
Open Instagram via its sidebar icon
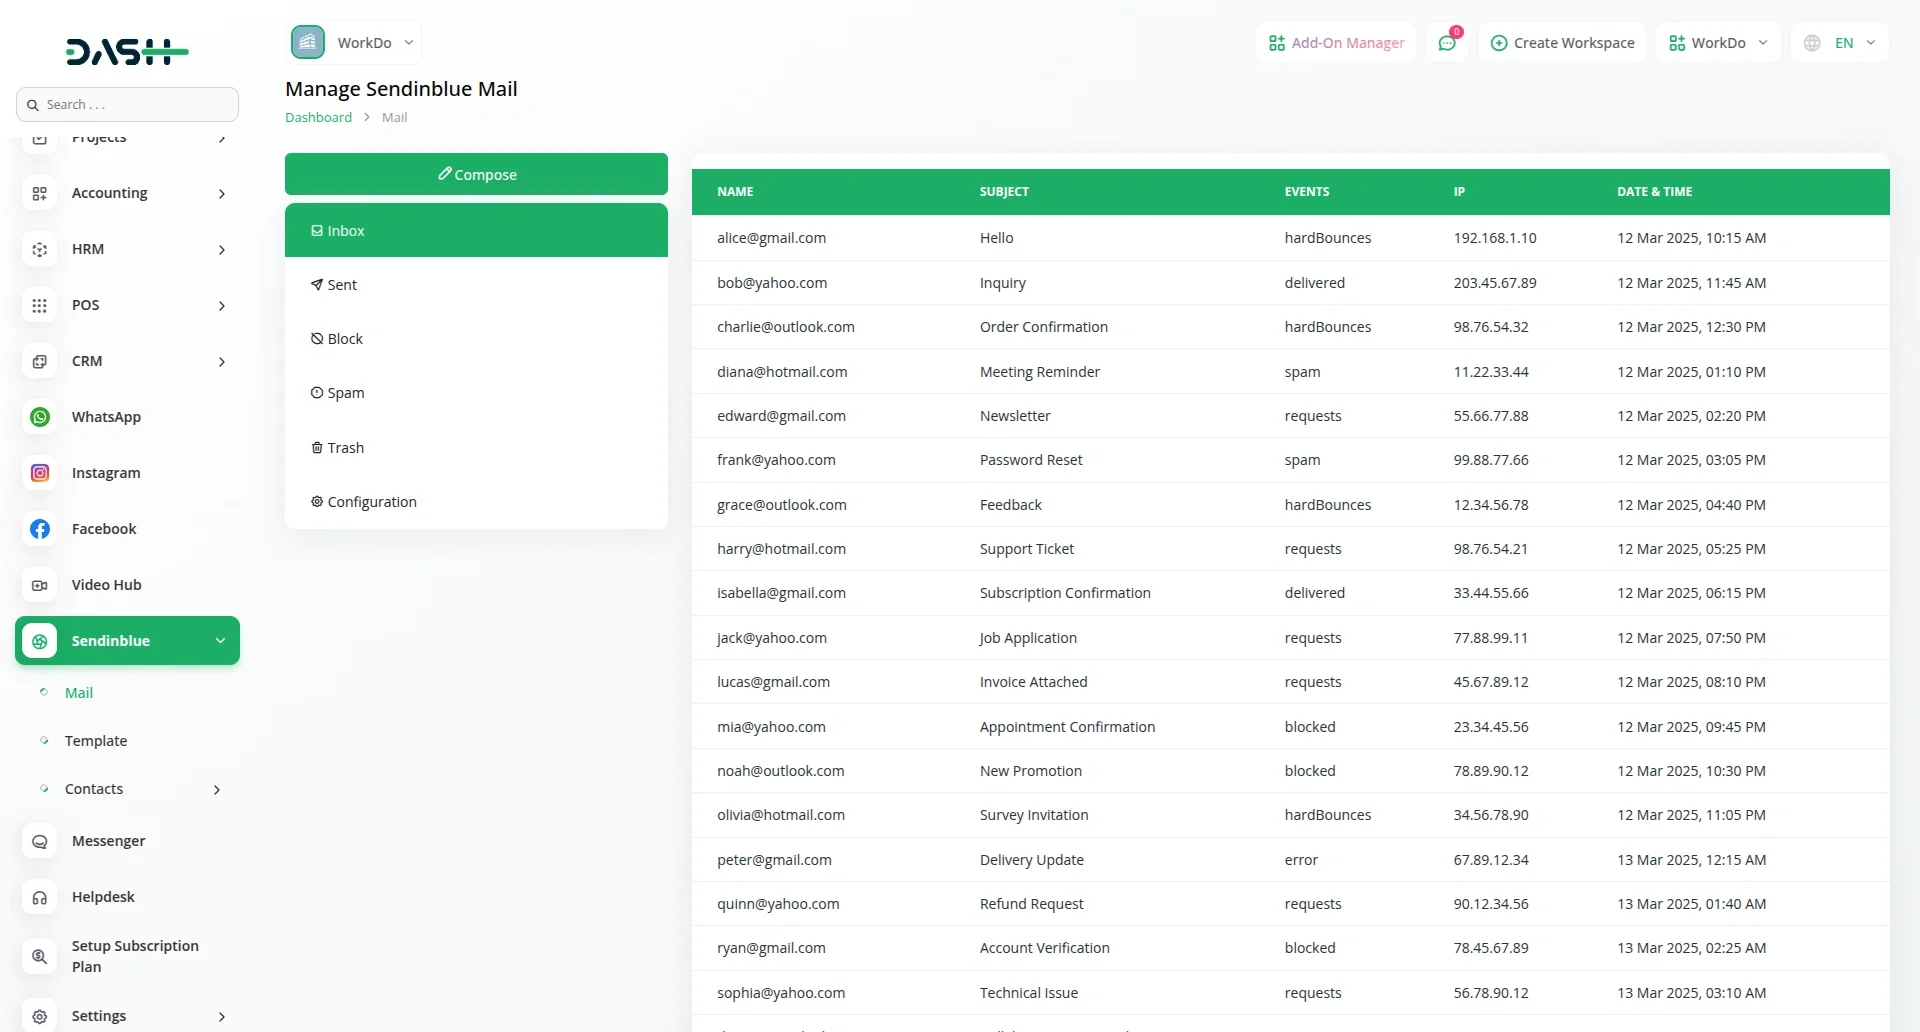pos(40,473)
